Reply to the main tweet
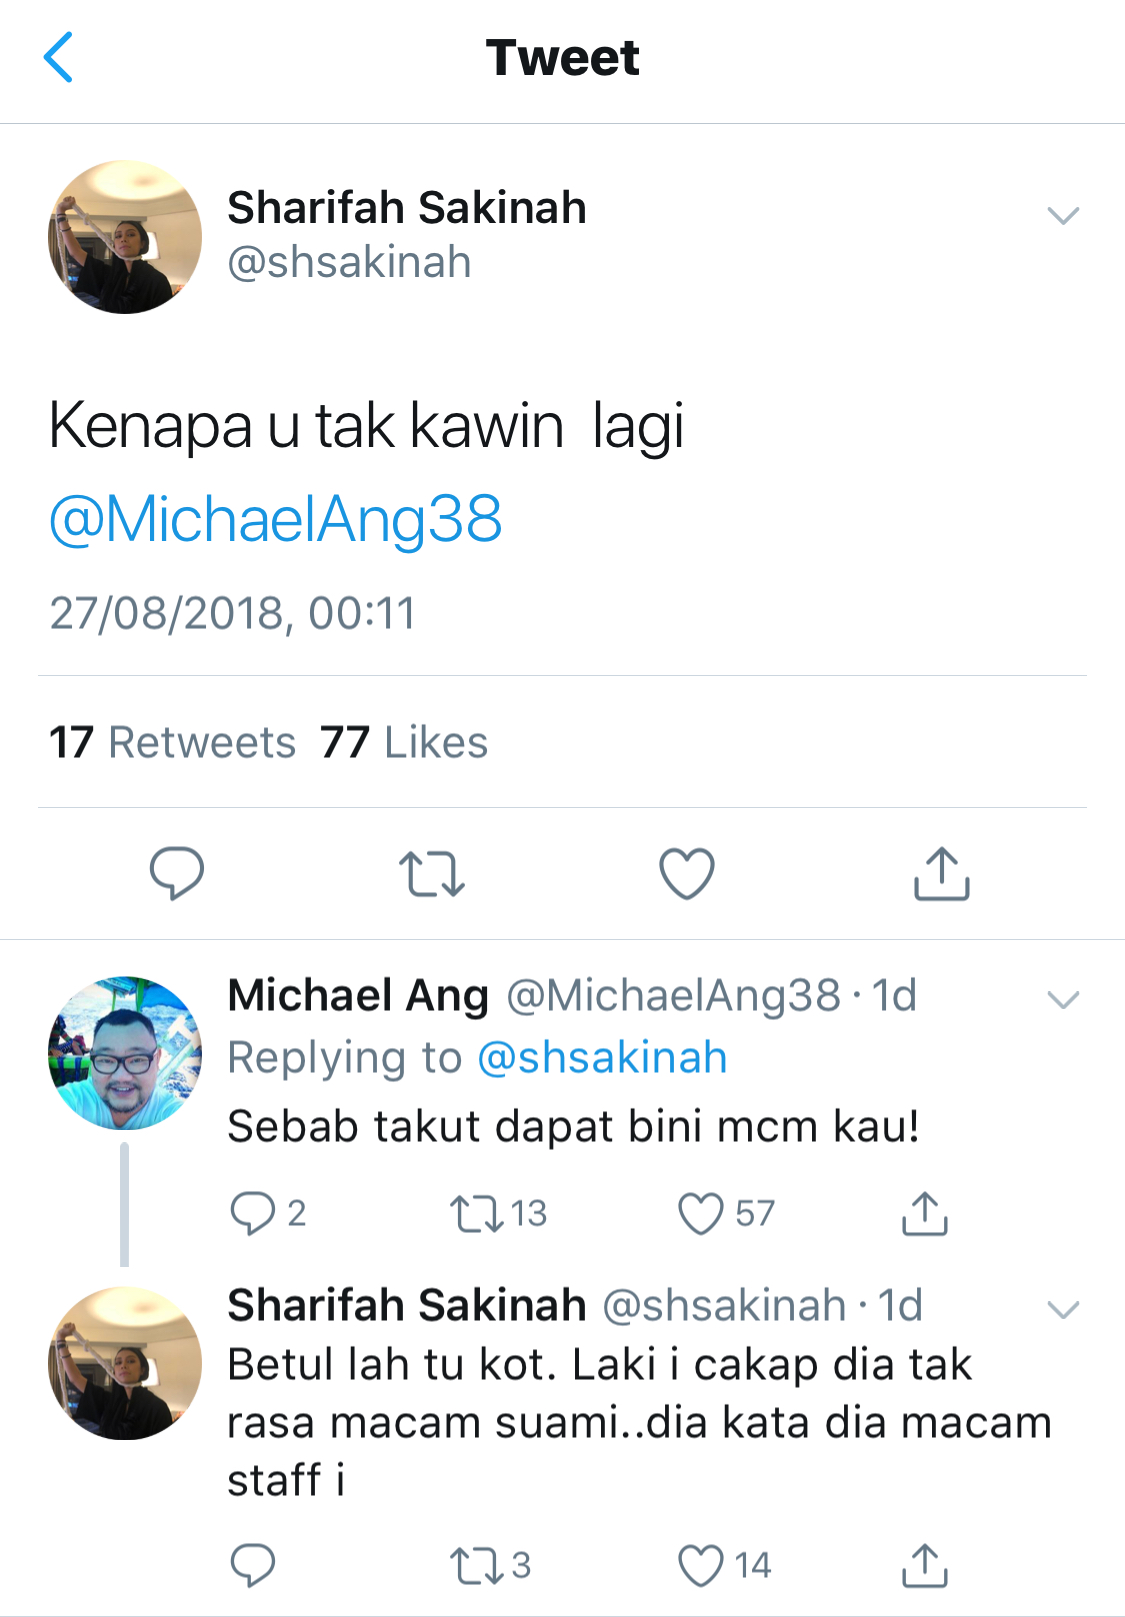The width and height of the screenshot is (1125, 1617). click(177, 873)
